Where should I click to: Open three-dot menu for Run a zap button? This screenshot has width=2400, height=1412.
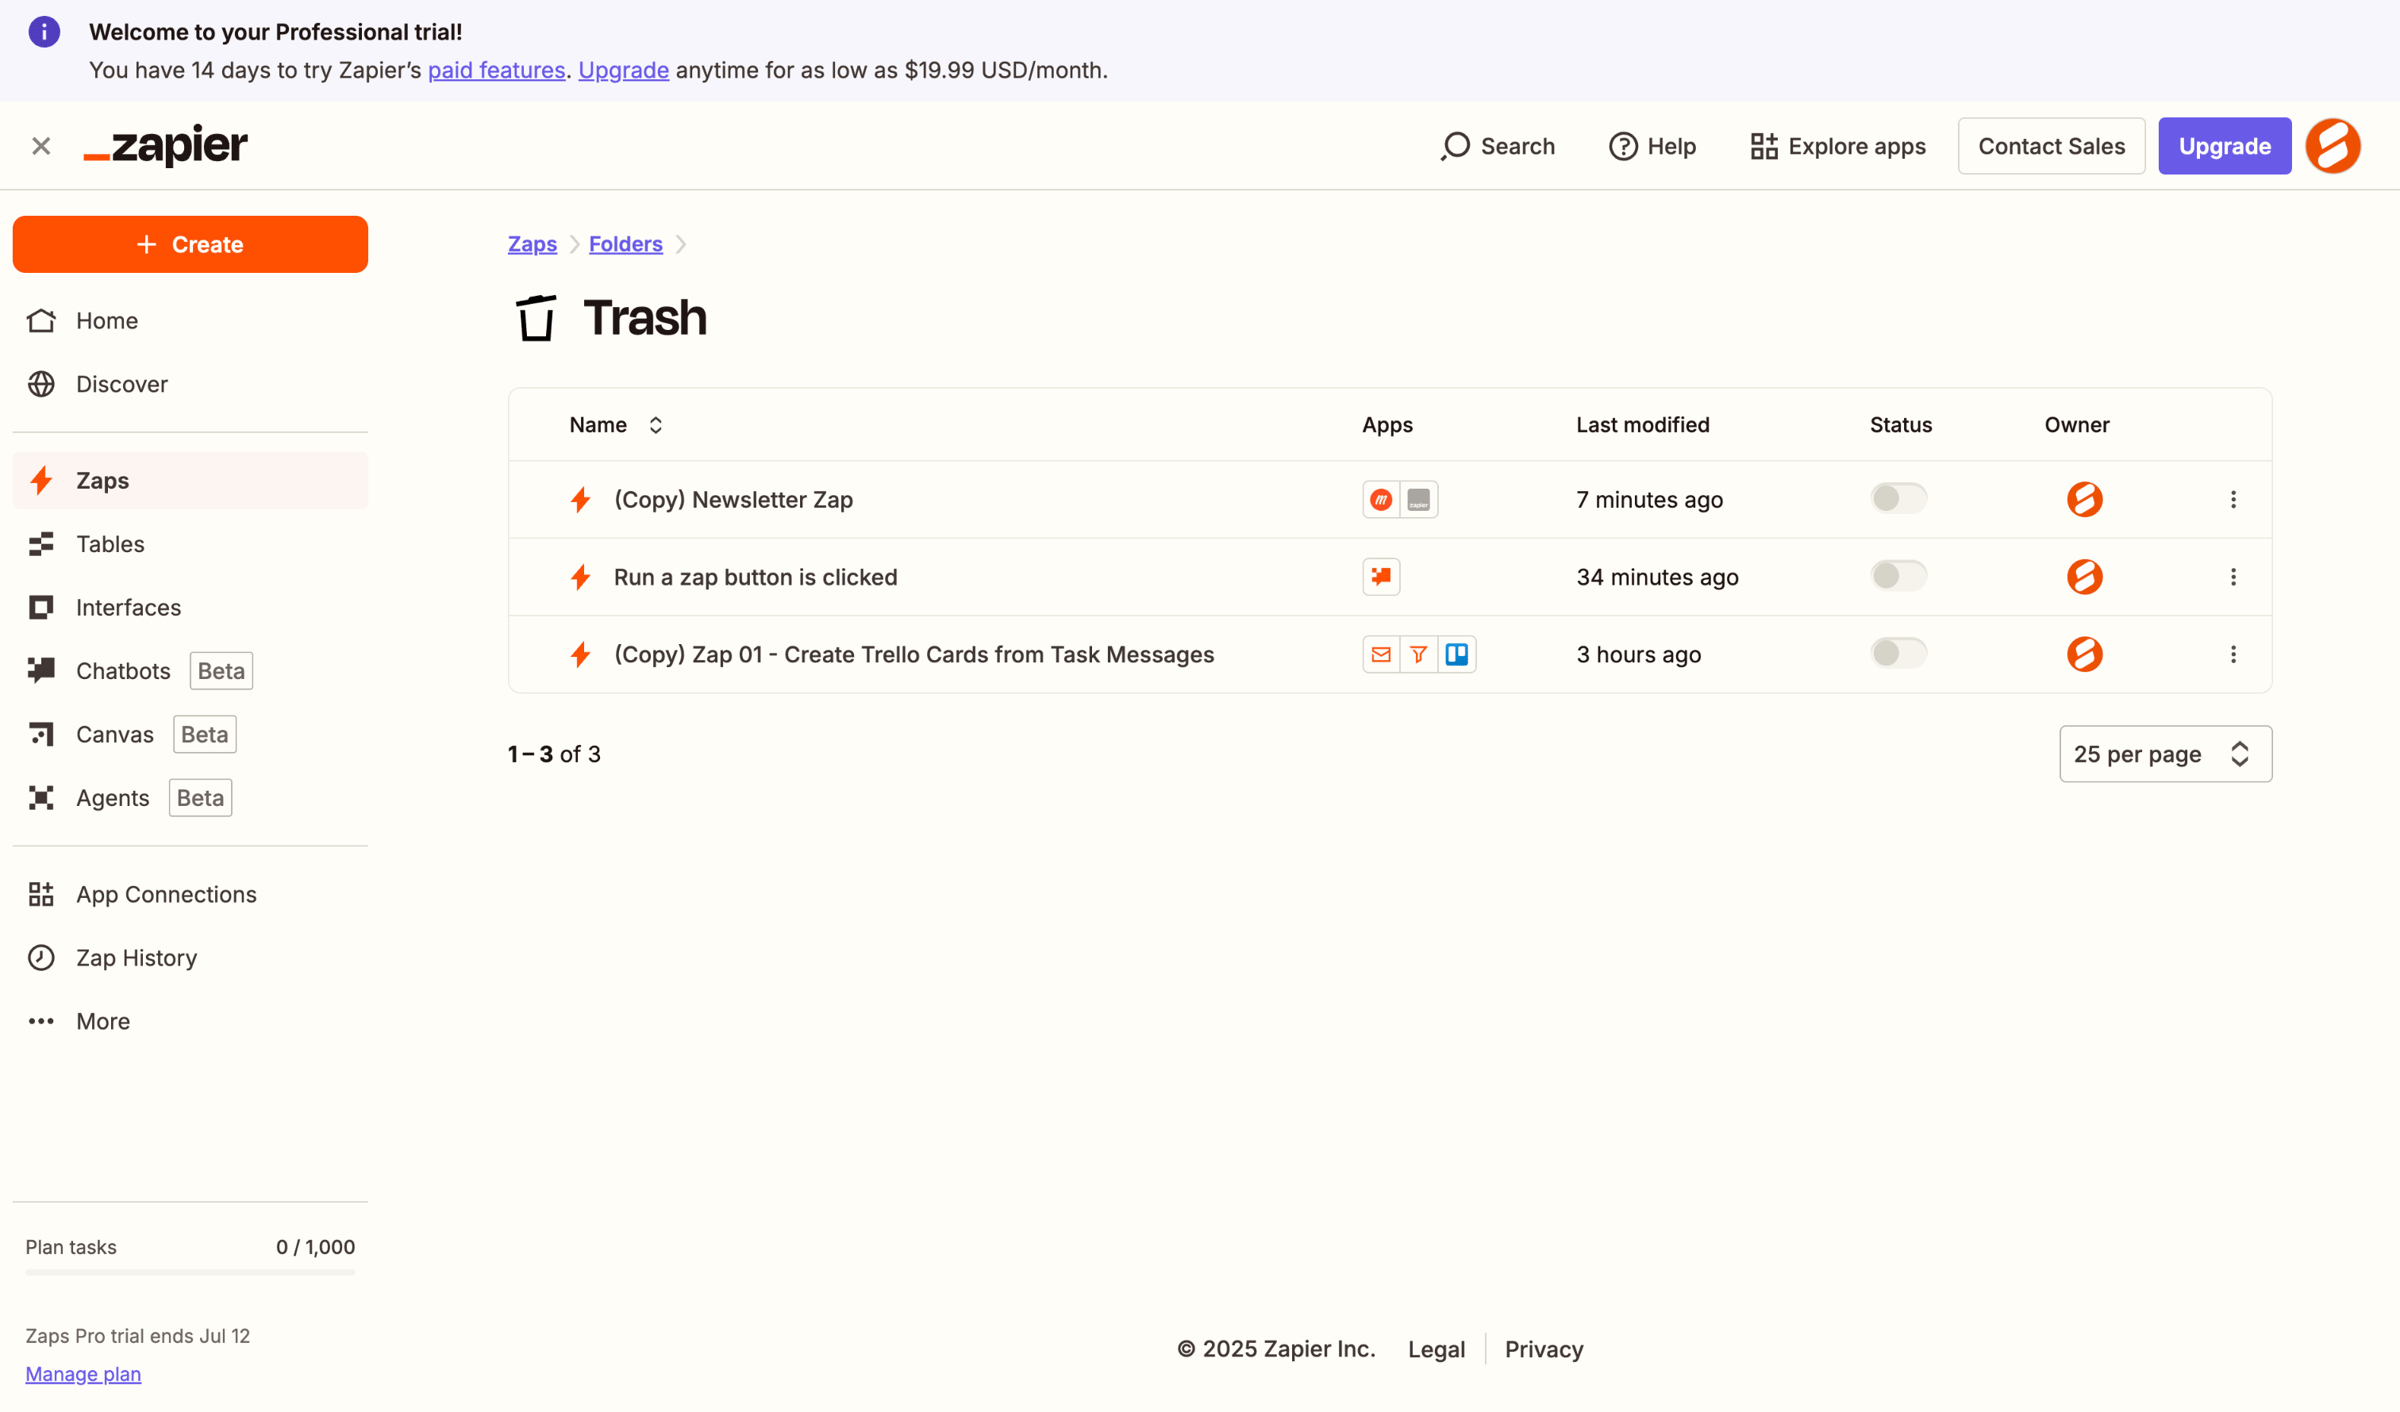2233,577
